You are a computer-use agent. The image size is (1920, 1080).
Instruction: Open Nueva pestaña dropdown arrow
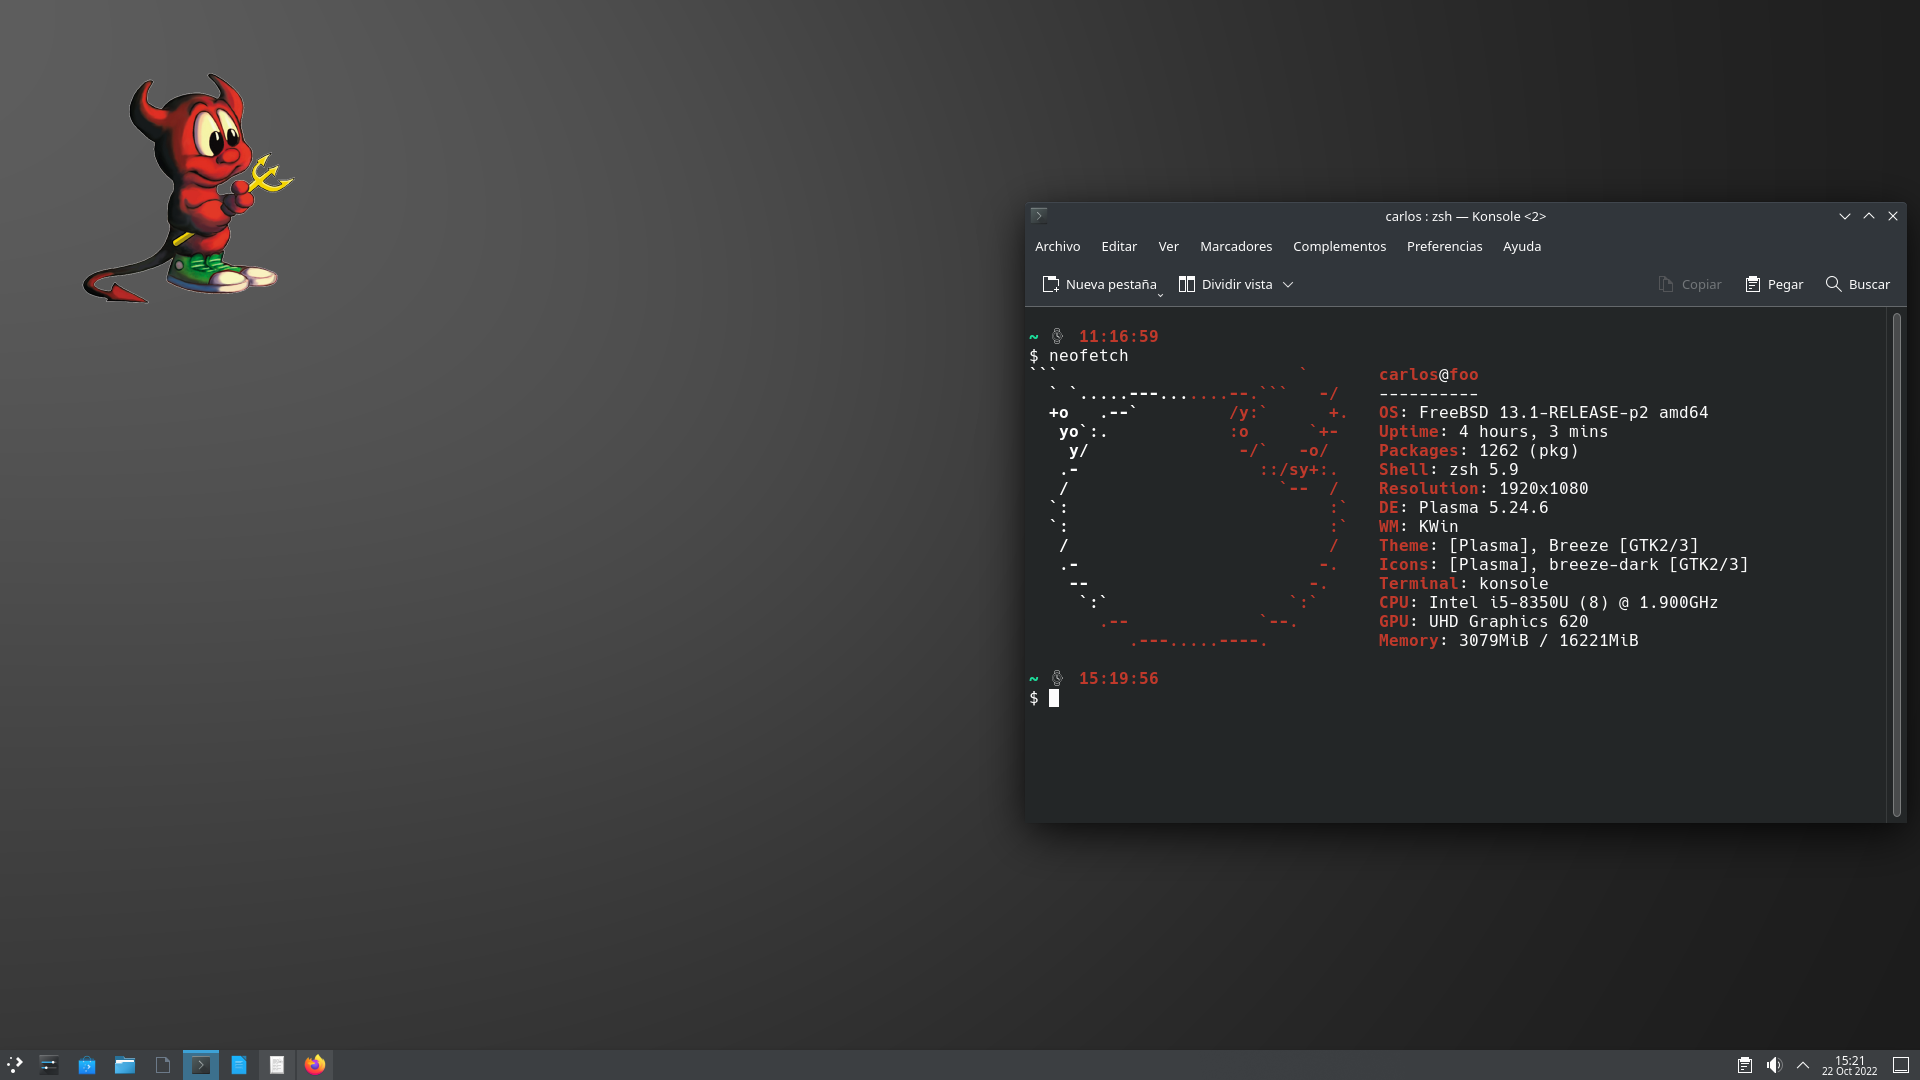(1160, 294)
